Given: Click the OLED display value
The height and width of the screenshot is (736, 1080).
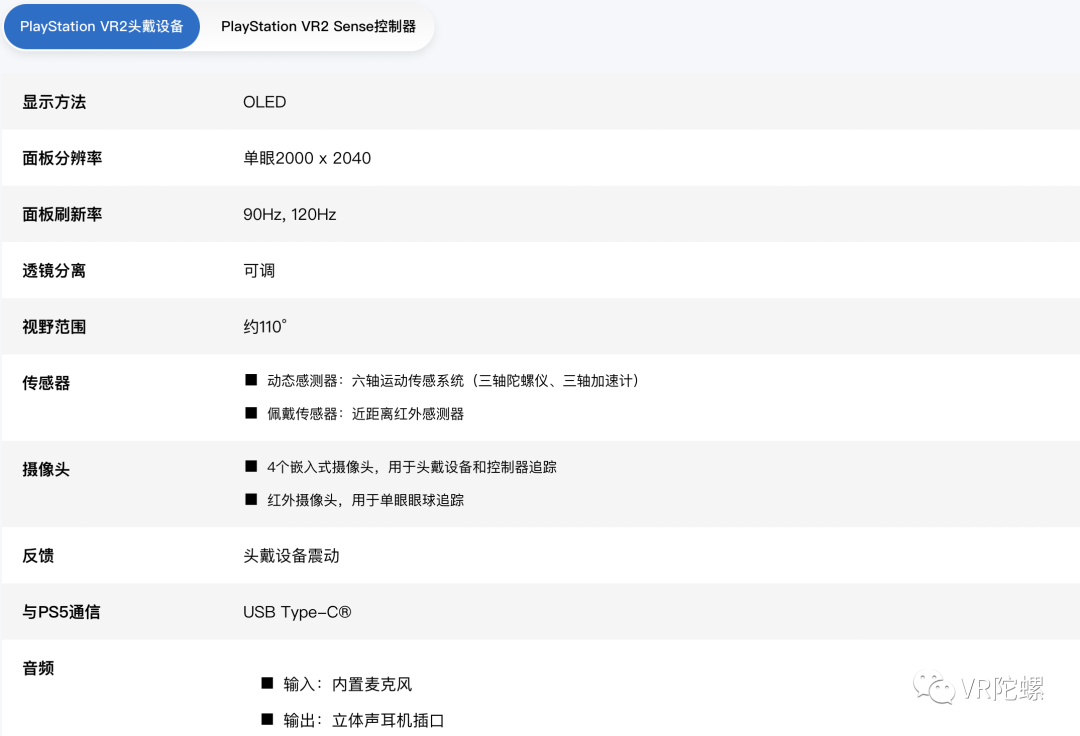Looking at the screenshot, I should [264, 102].
